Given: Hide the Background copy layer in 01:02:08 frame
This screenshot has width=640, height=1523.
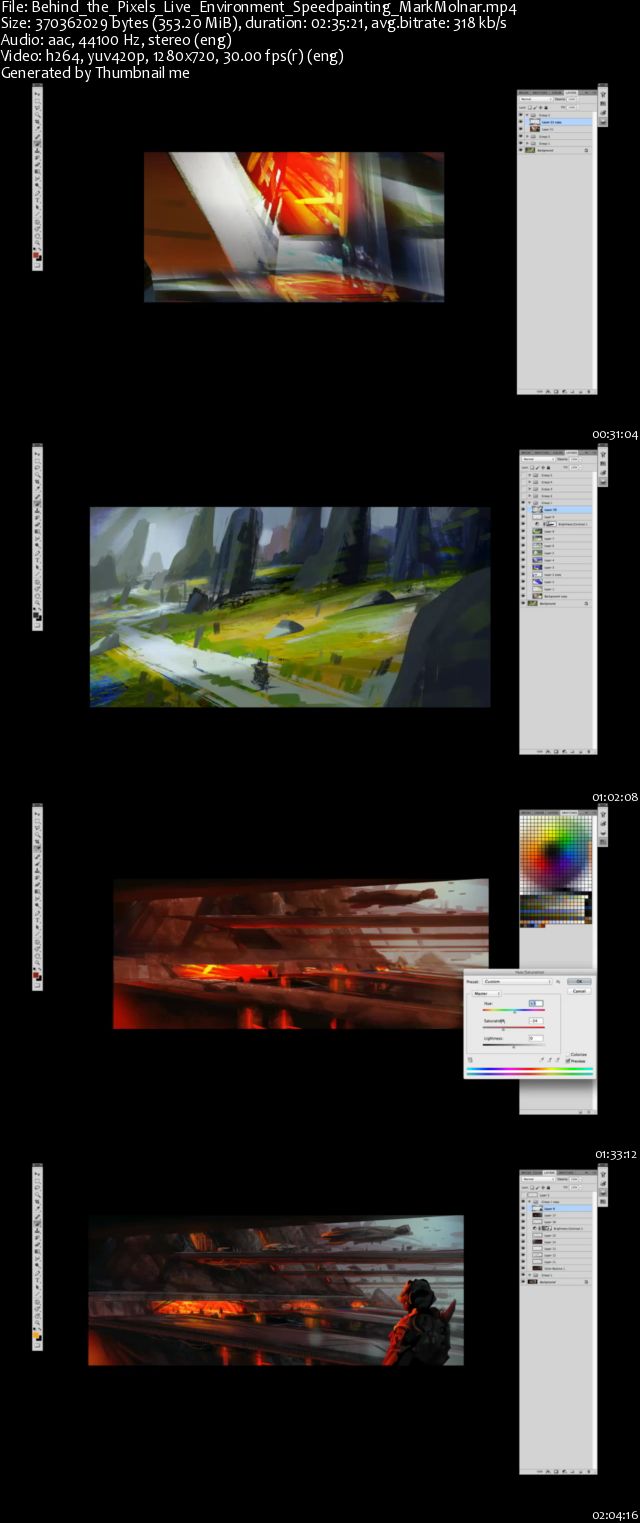Looking at the screenshot, I should (x=523, y=596).
